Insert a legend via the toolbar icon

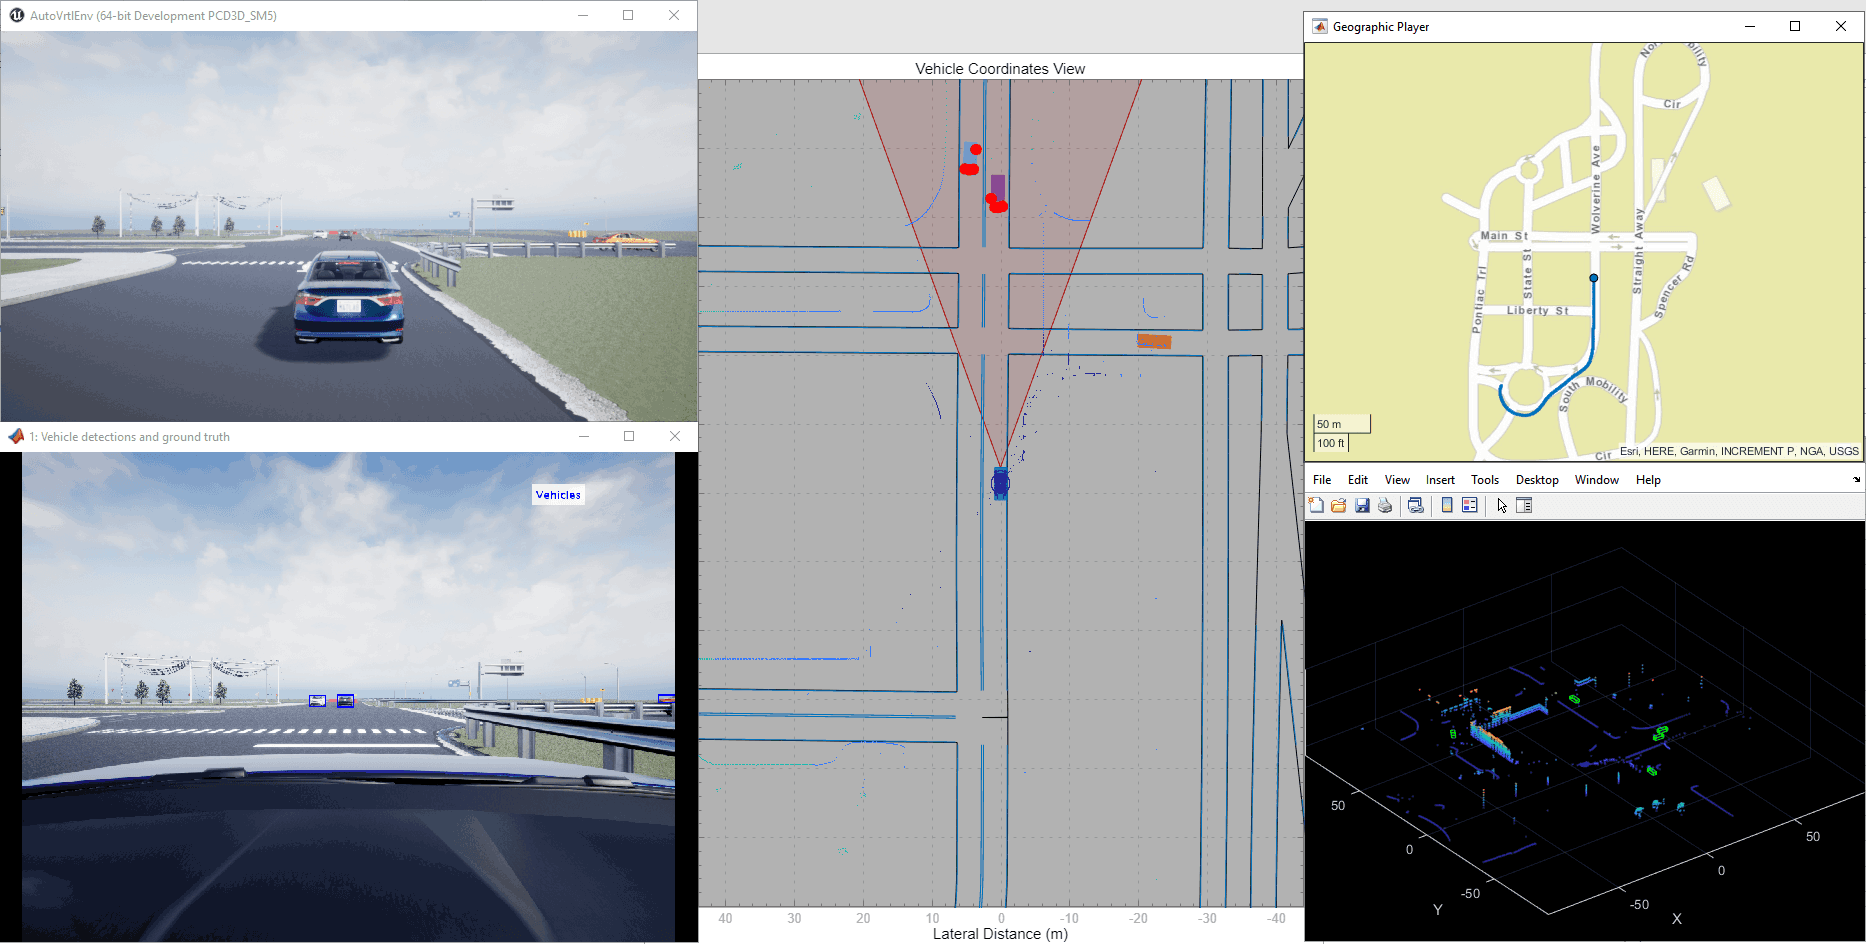pos(1470,506)
